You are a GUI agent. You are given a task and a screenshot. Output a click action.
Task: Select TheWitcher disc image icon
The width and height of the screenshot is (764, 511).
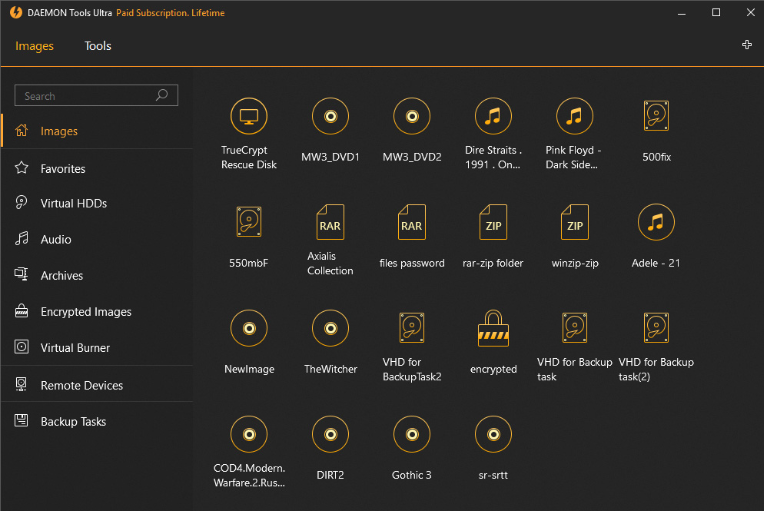[330, 328]
